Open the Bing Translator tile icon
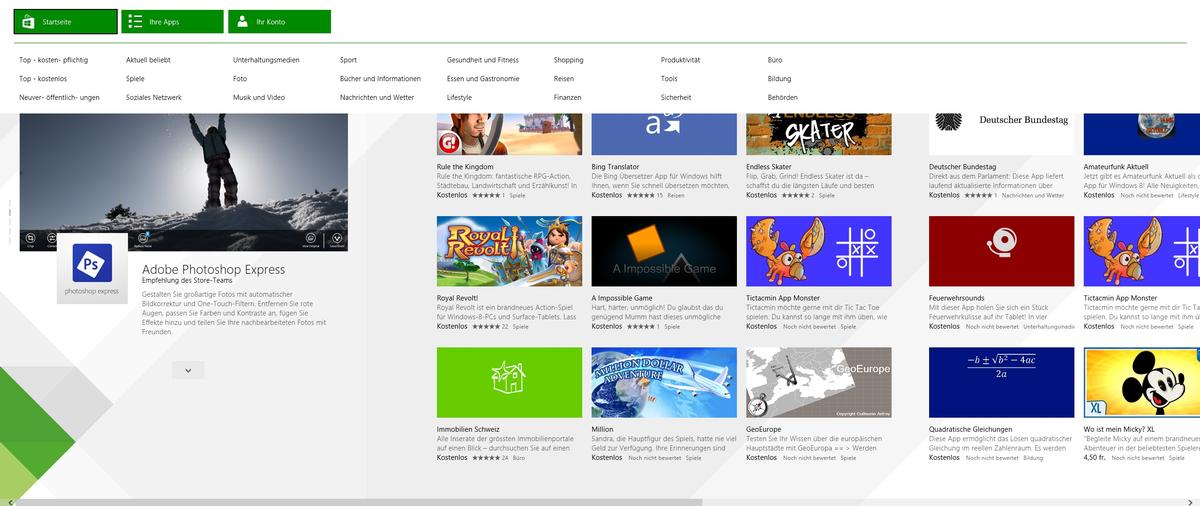The height and width of the screenshot is (506, 1200). point(664,135)
